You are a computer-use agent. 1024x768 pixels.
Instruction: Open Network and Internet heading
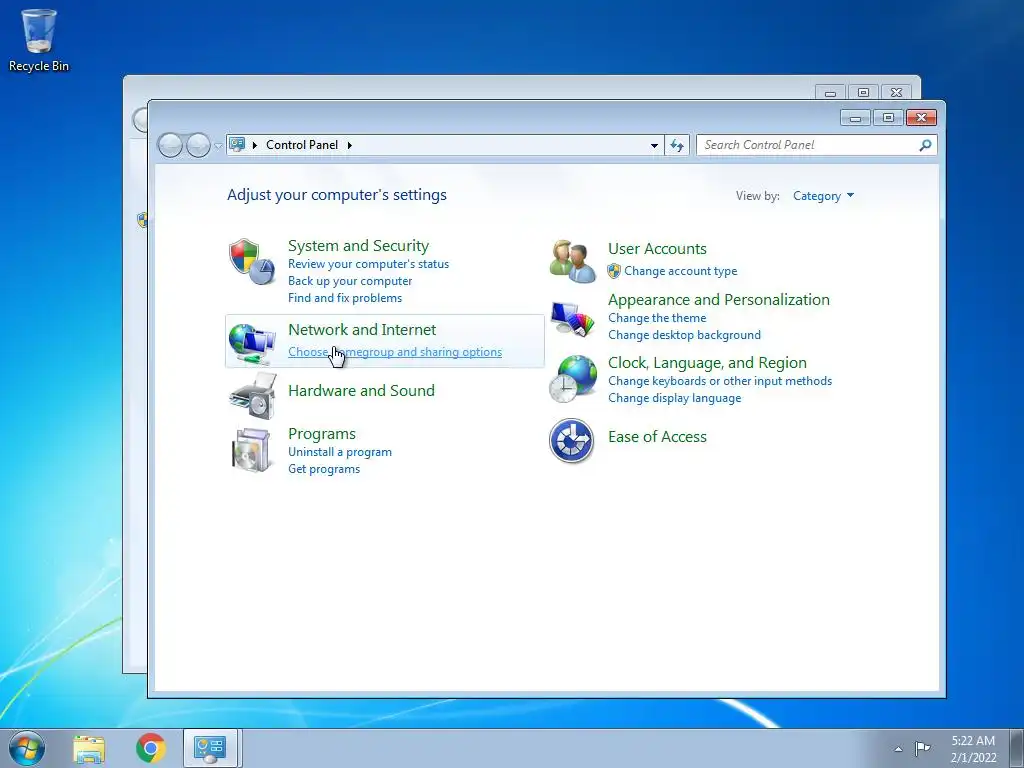(362, 330)
